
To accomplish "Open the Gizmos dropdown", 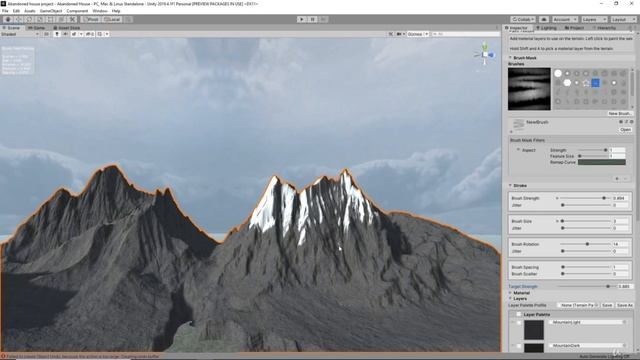I will coord(418,34).
